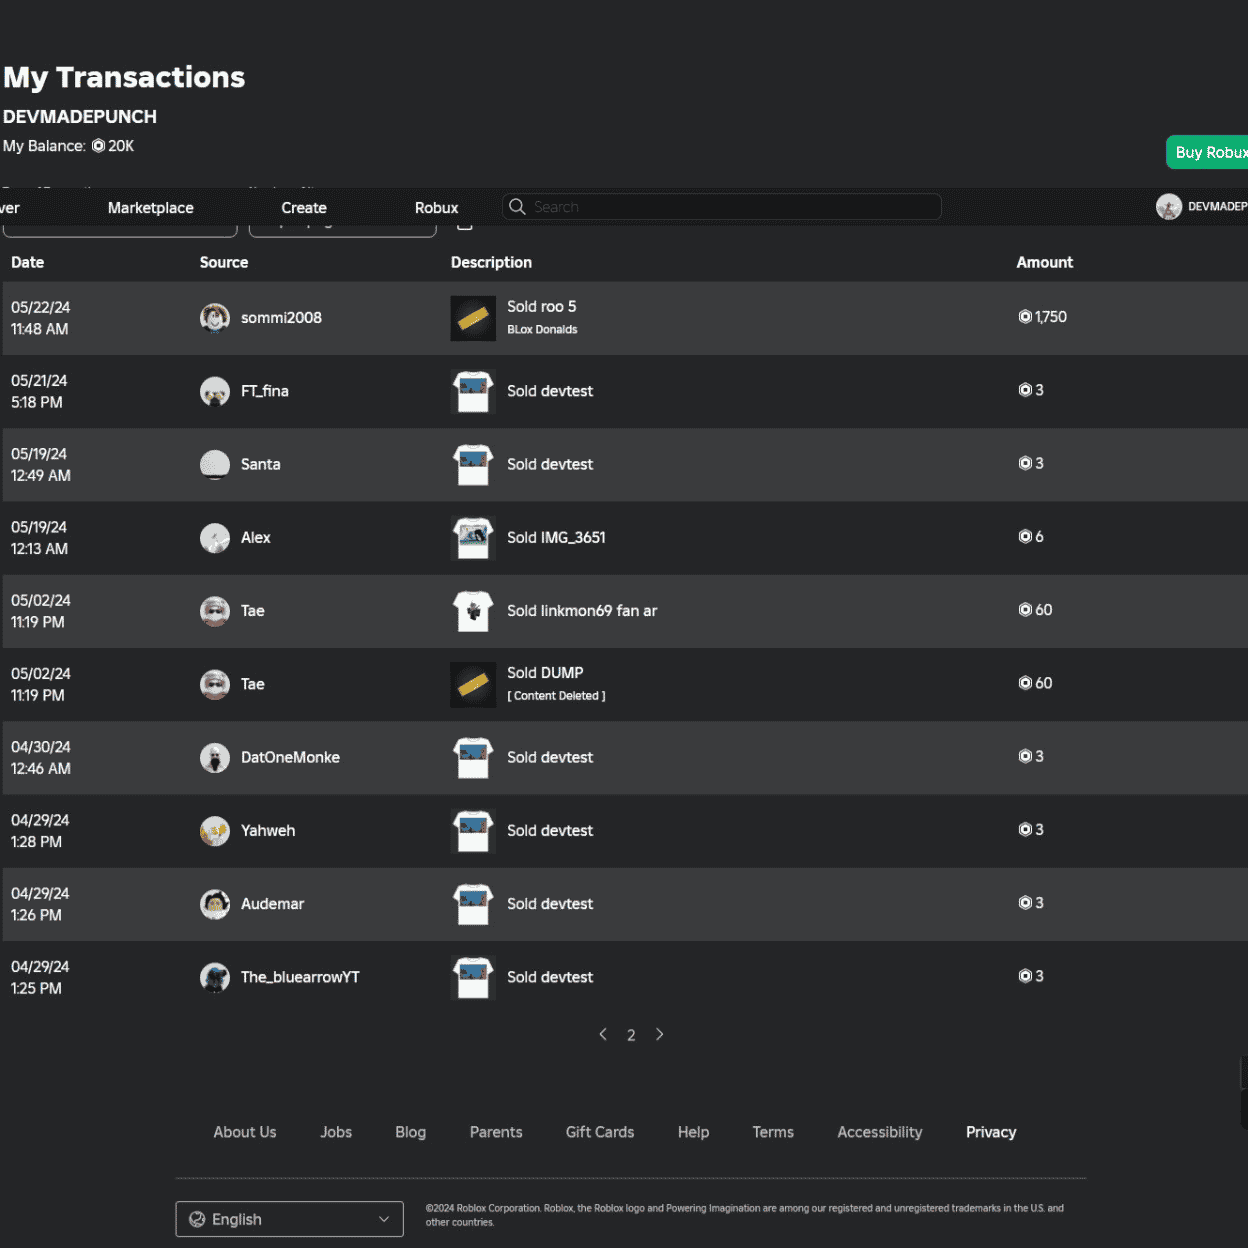Open the Create menu item
1248x1248 pixels.
coord(304,208)
